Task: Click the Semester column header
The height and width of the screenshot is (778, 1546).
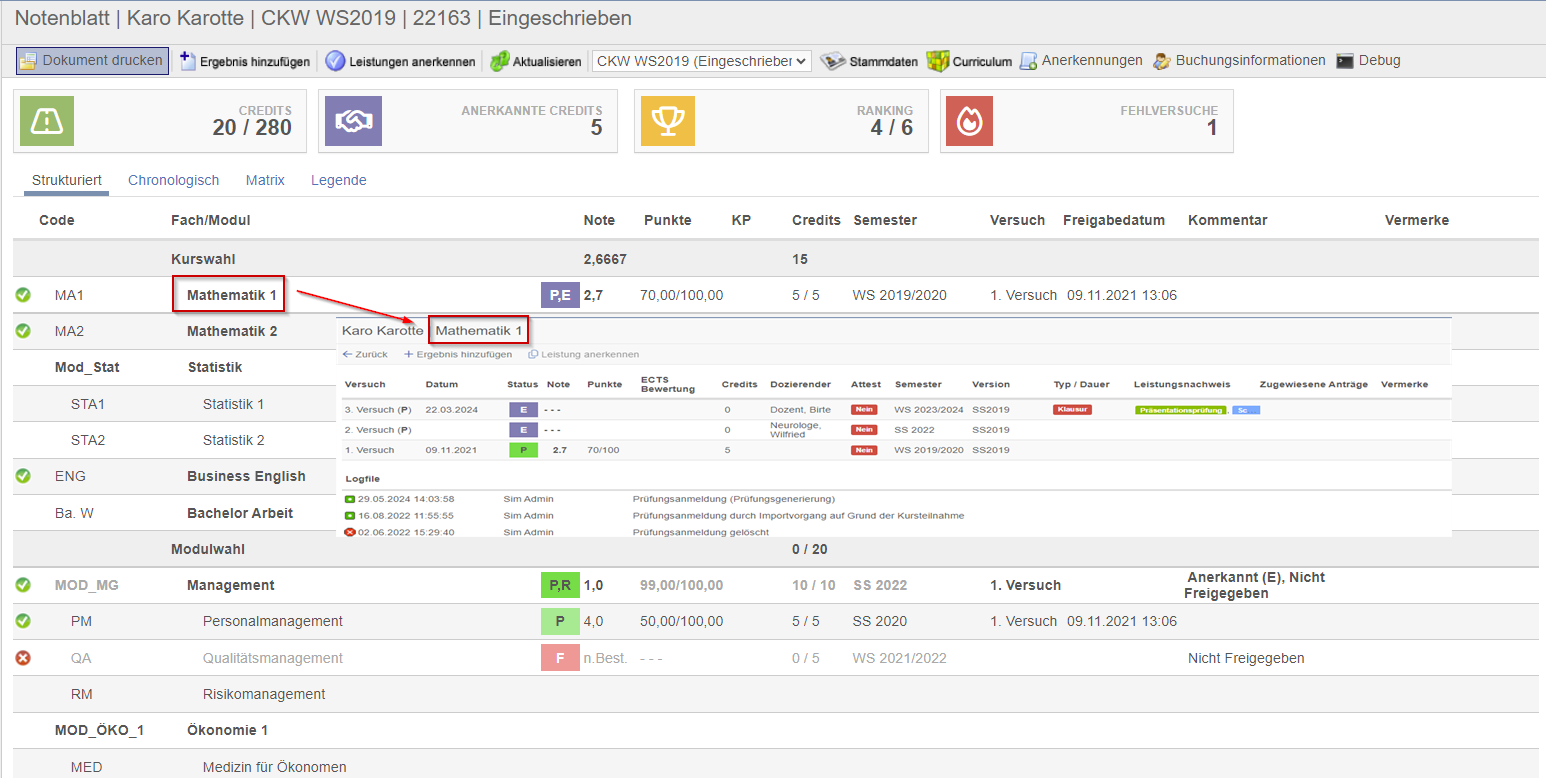Action: pyautogui.click(x=885, y=220)
